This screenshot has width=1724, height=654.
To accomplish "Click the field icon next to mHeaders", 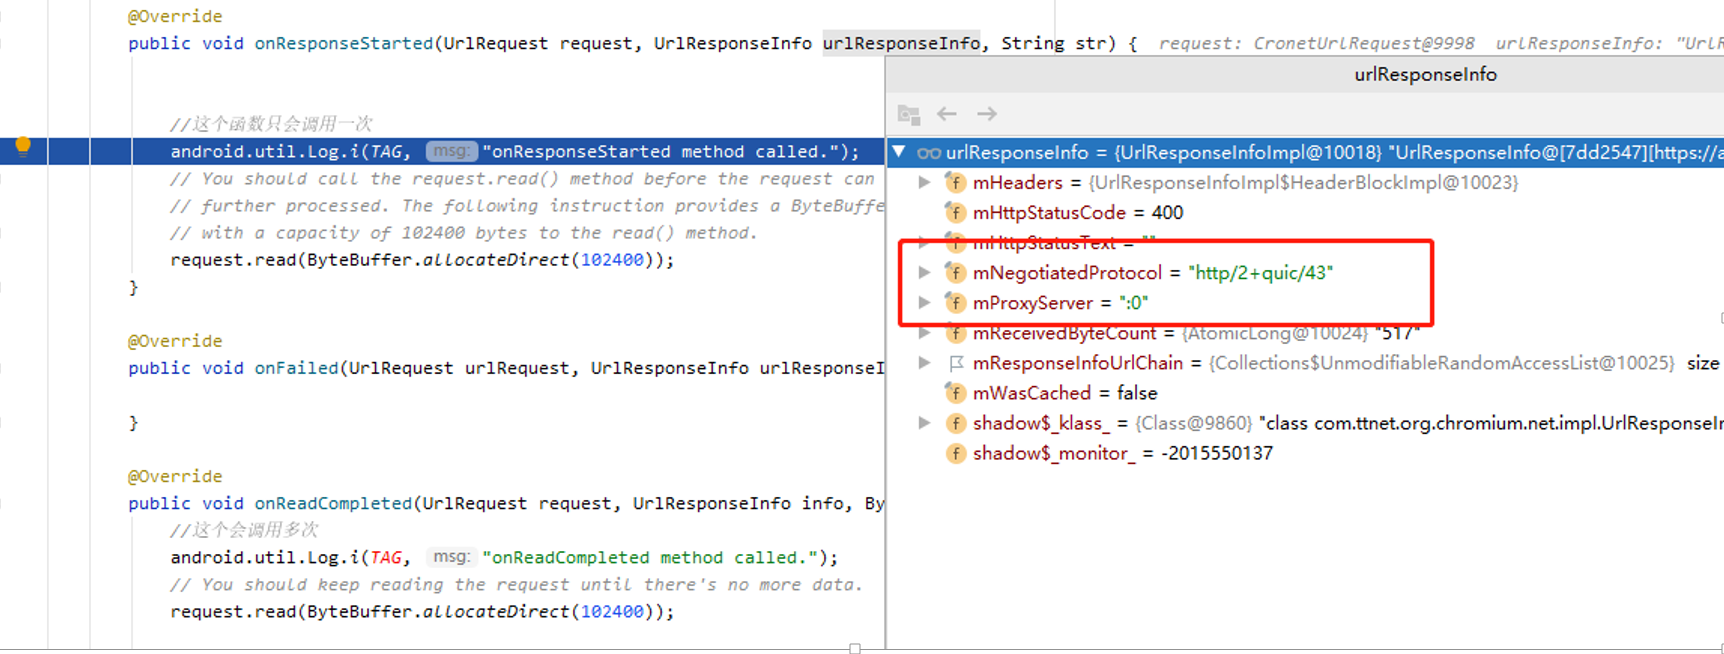I will (x=955, y=183).
